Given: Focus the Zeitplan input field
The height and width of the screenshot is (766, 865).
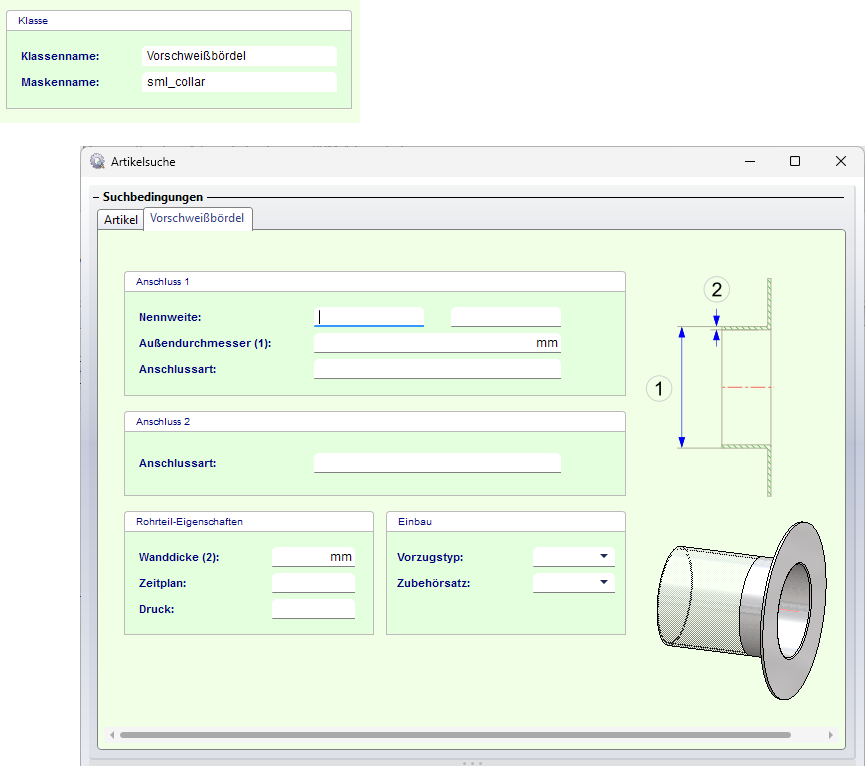Looking at the screenshot, I should click(x=312, y=583).
